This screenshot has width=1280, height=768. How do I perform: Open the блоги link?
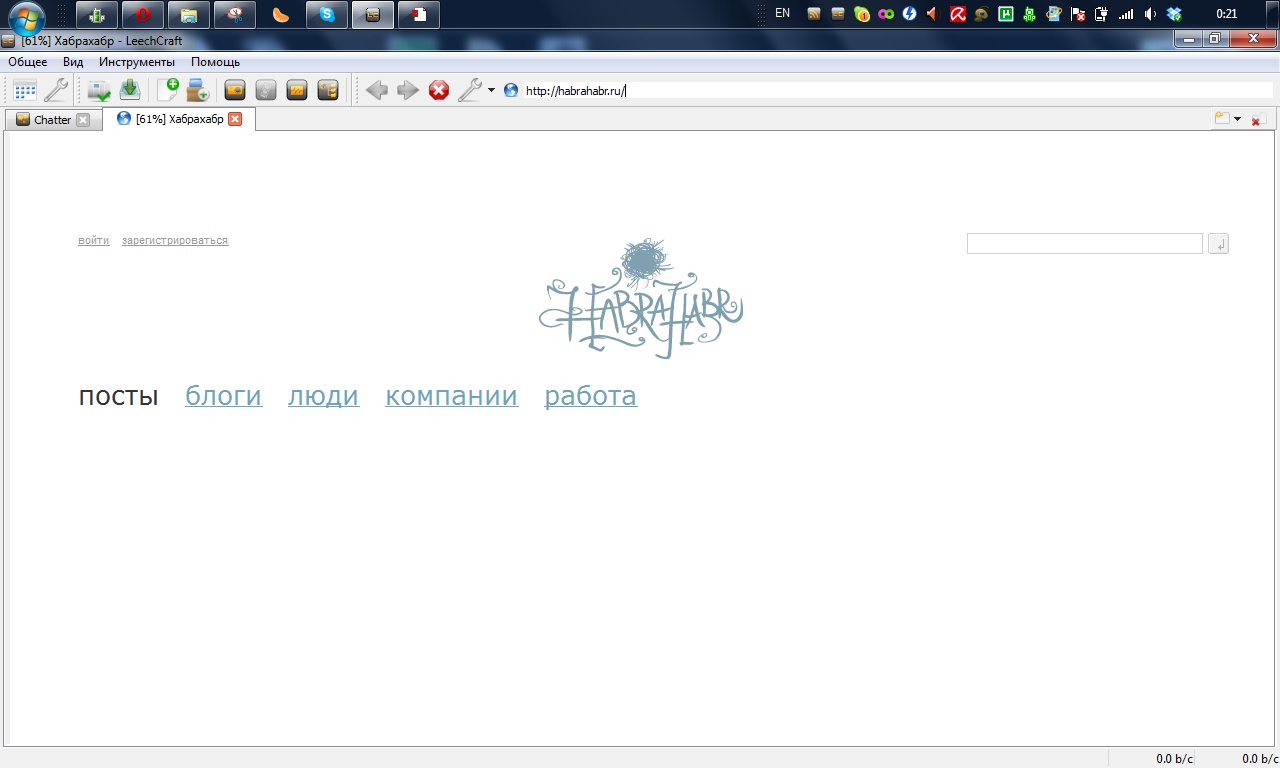pyautogui.click(x=223, y=396)
